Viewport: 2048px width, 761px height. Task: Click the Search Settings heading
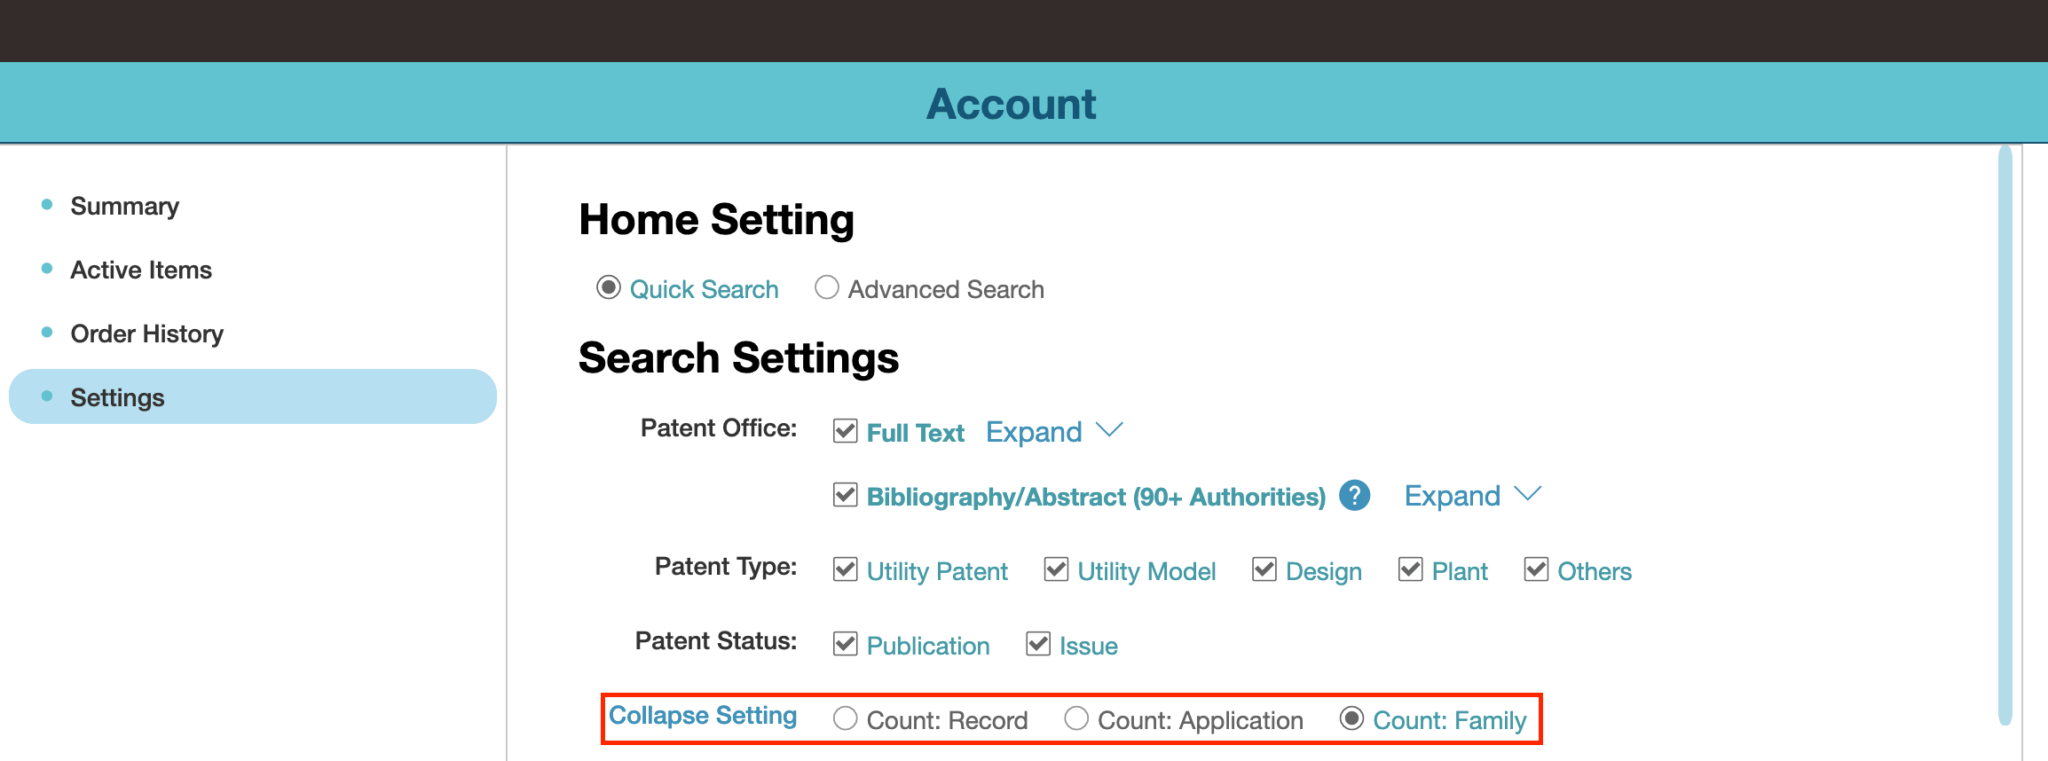tap(738, 358)
